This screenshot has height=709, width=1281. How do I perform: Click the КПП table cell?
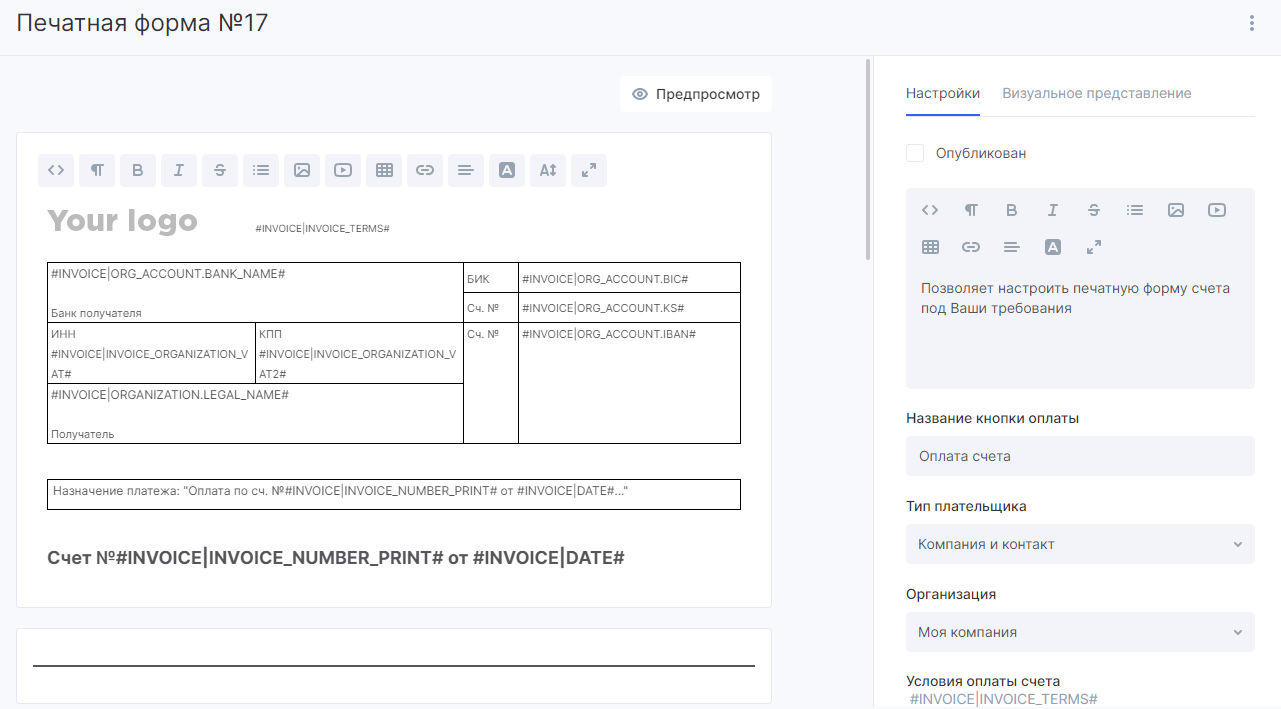359,353
